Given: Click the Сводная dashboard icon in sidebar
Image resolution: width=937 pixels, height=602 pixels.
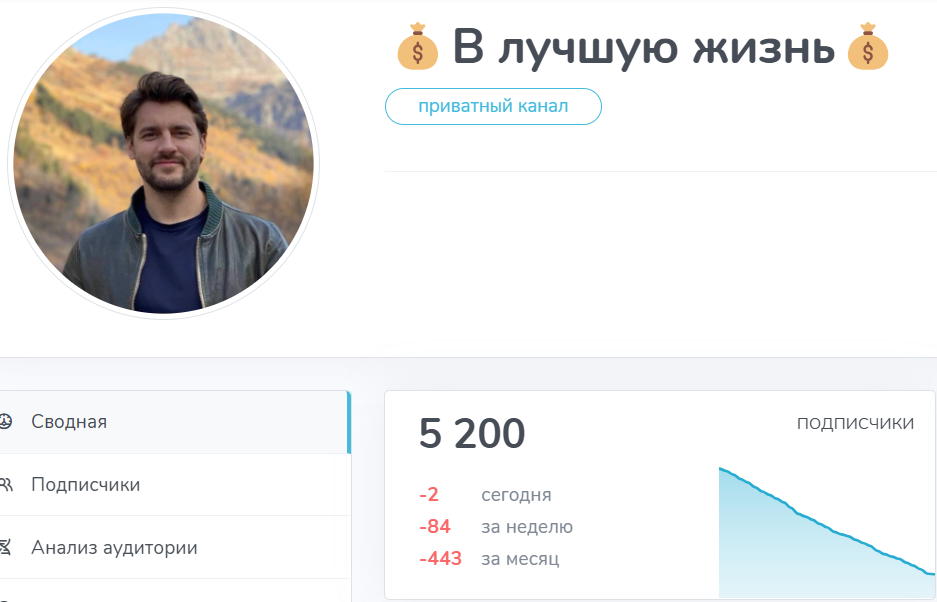Looking at the screenshot, I should [x=5, y=422].
